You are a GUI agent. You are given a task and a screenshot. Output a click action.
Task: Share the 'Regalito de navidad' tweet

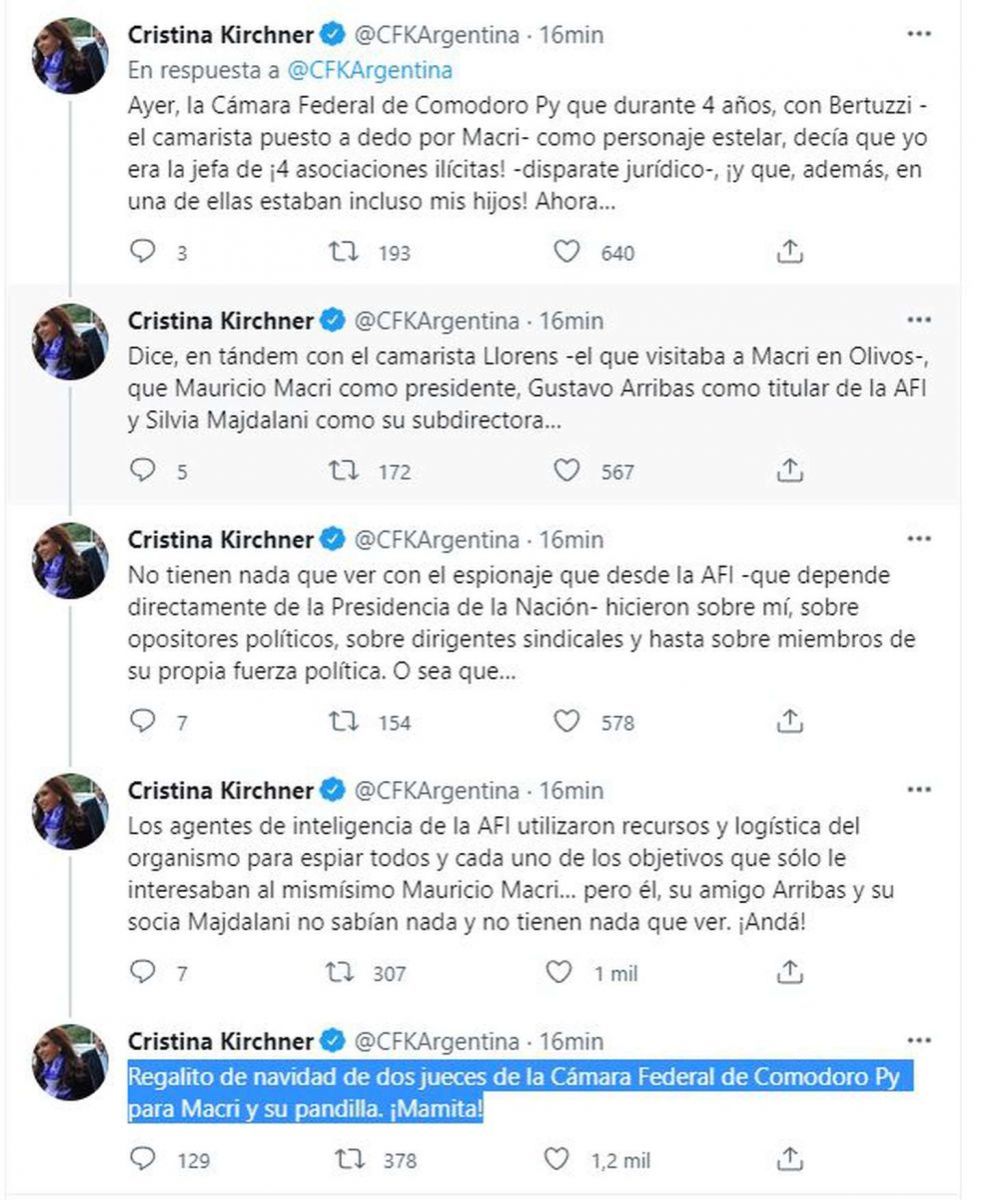790,1159
